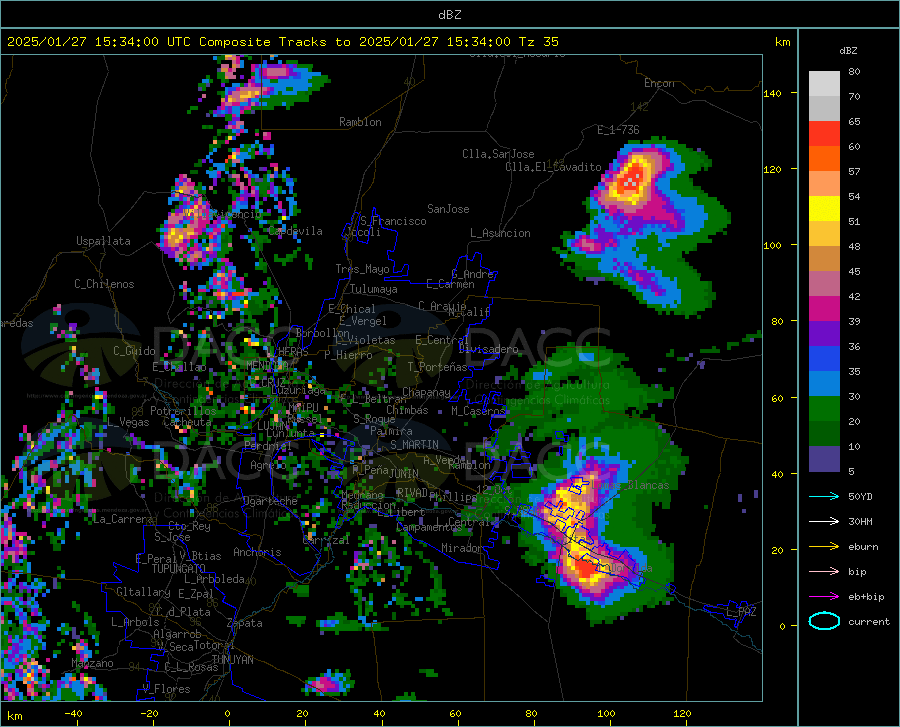Click the -40 km horizontal axis tick label
The image size is (900, 727).
pyautogui.click(x=73, y=714)
